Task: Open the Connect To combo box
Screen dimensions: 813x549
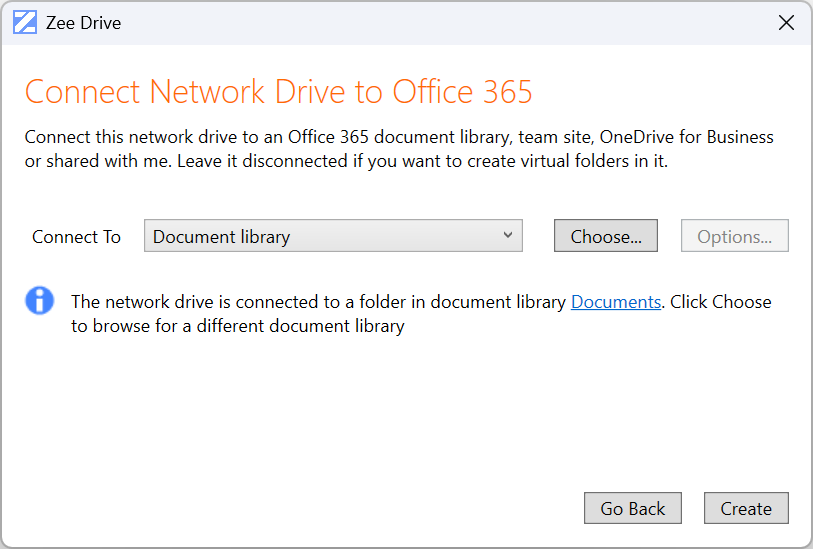Action: (x=333, y=237)
